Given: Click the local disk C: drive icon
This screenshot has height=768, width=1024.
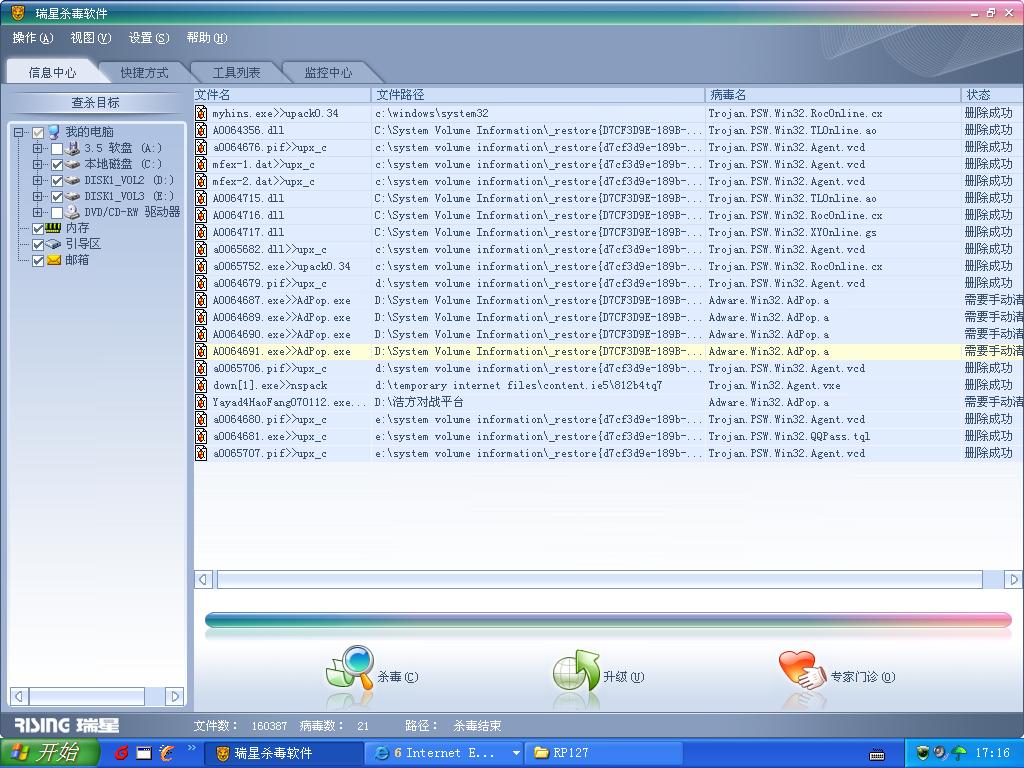Looking at the screenshot, I should pos(72,164).
